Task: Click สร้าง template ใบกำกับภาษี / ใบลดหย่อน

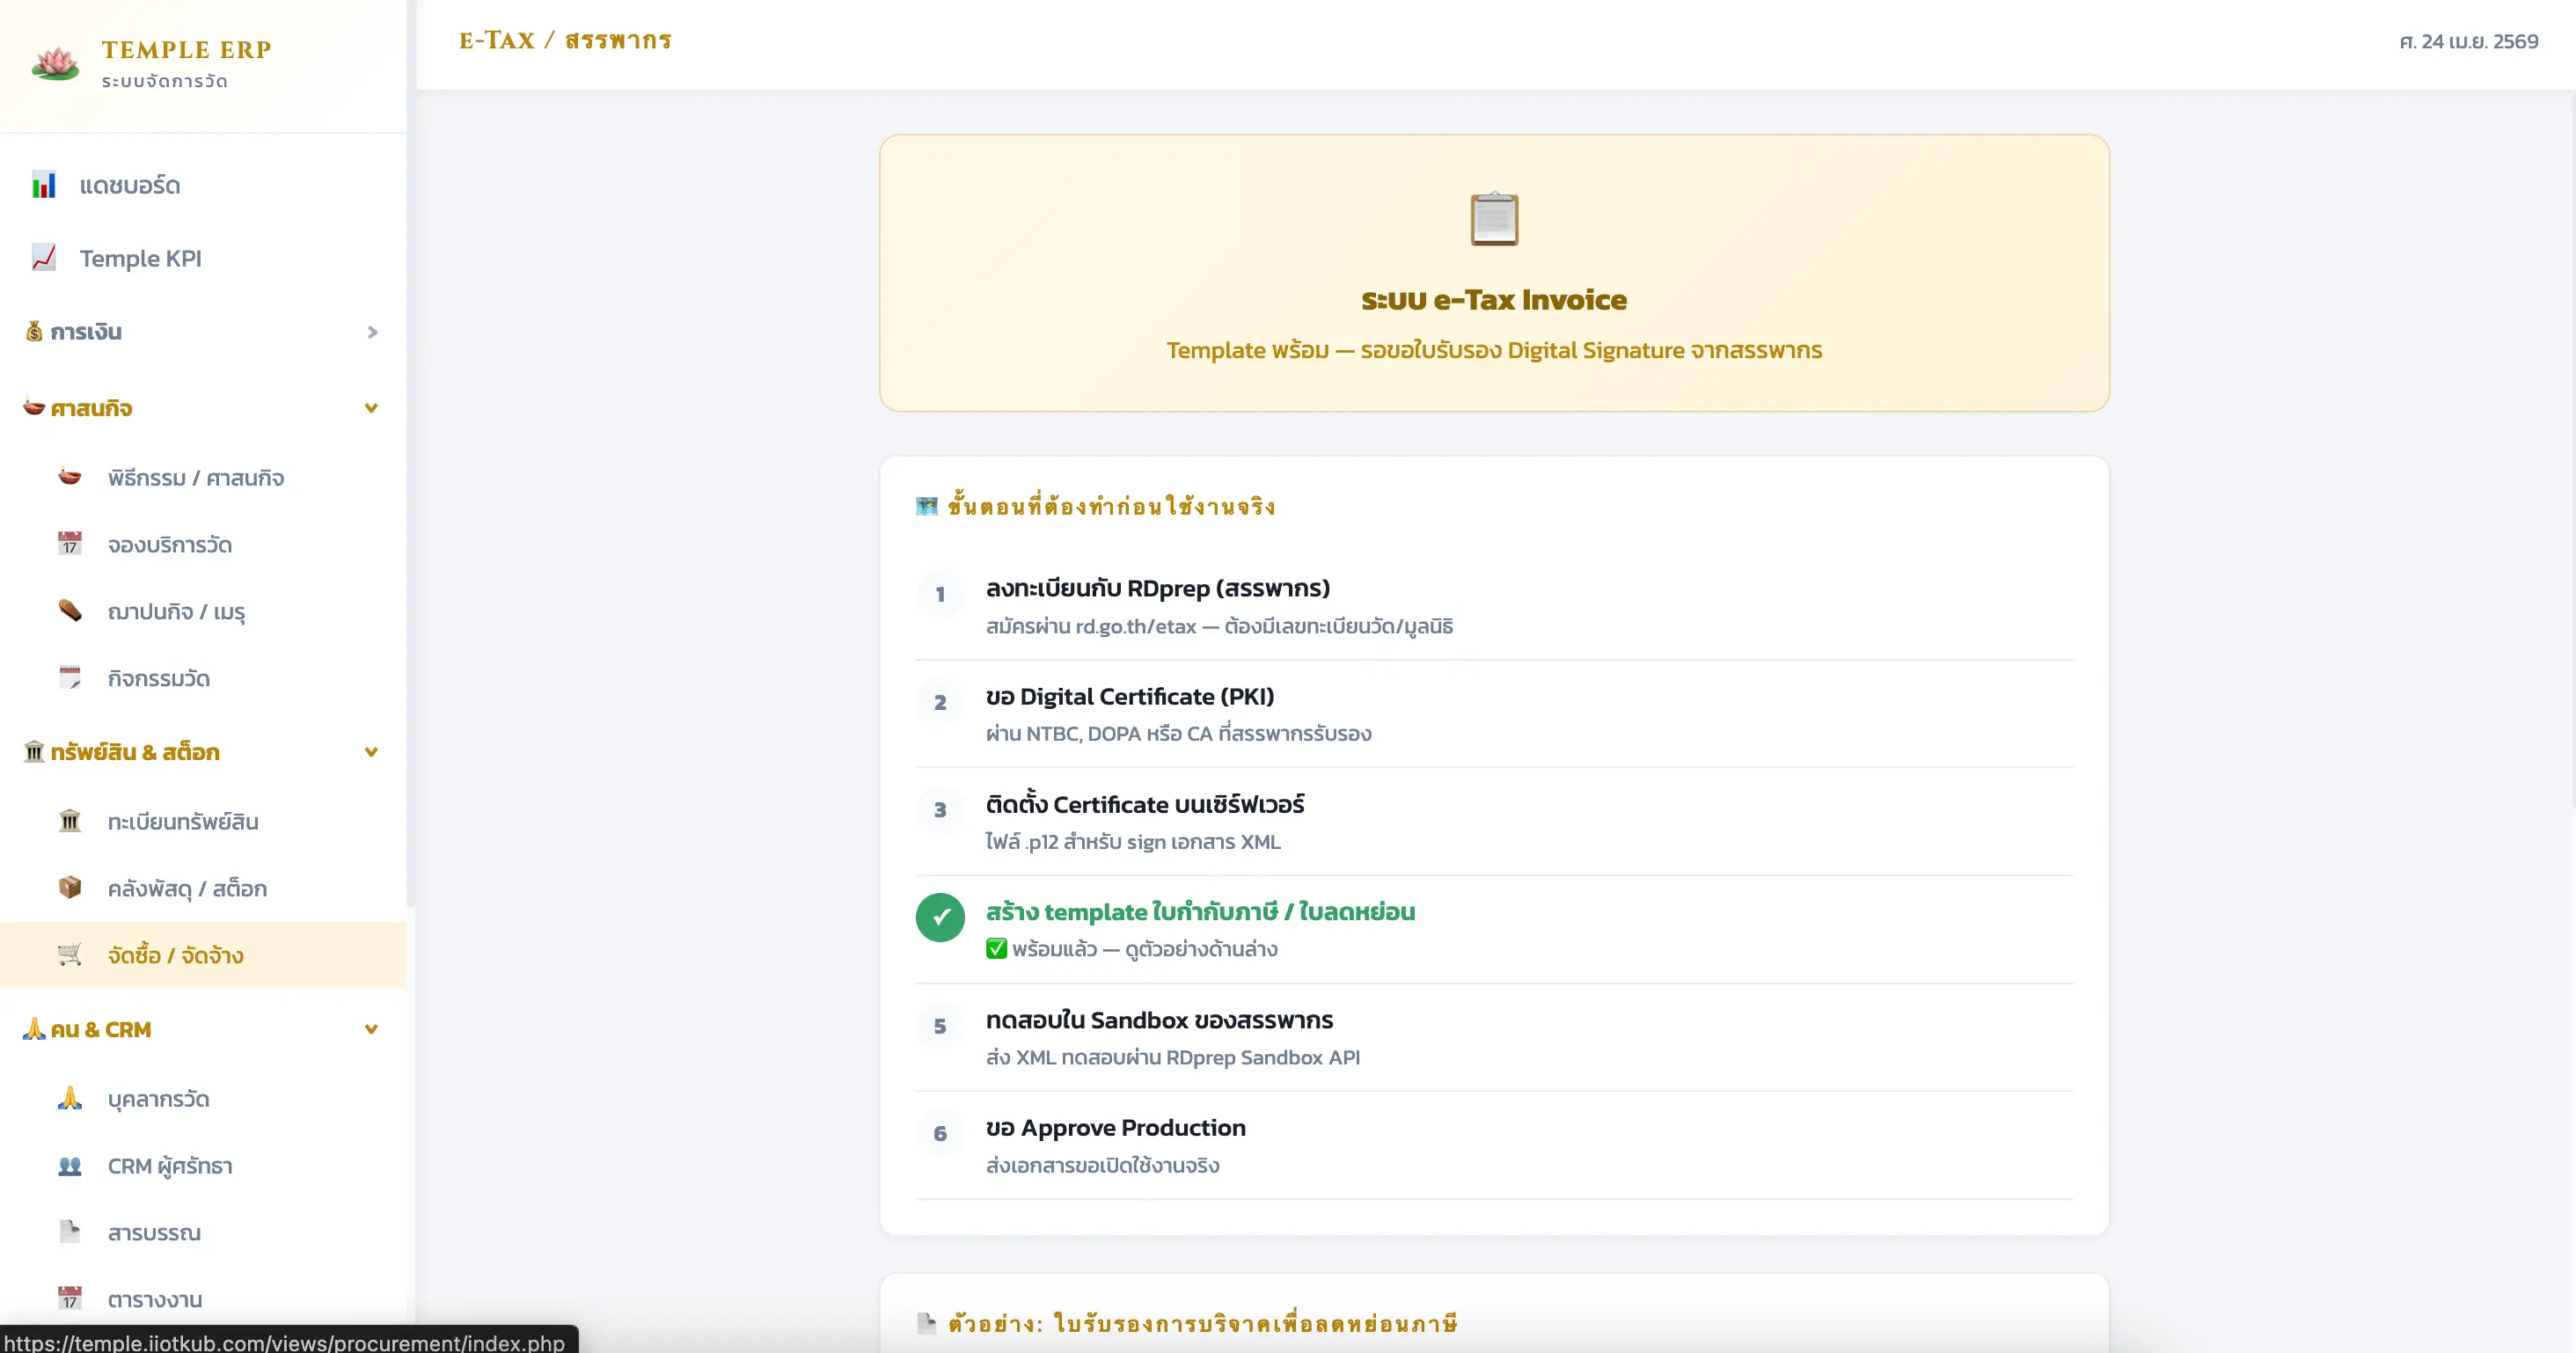Action: 1200,912
